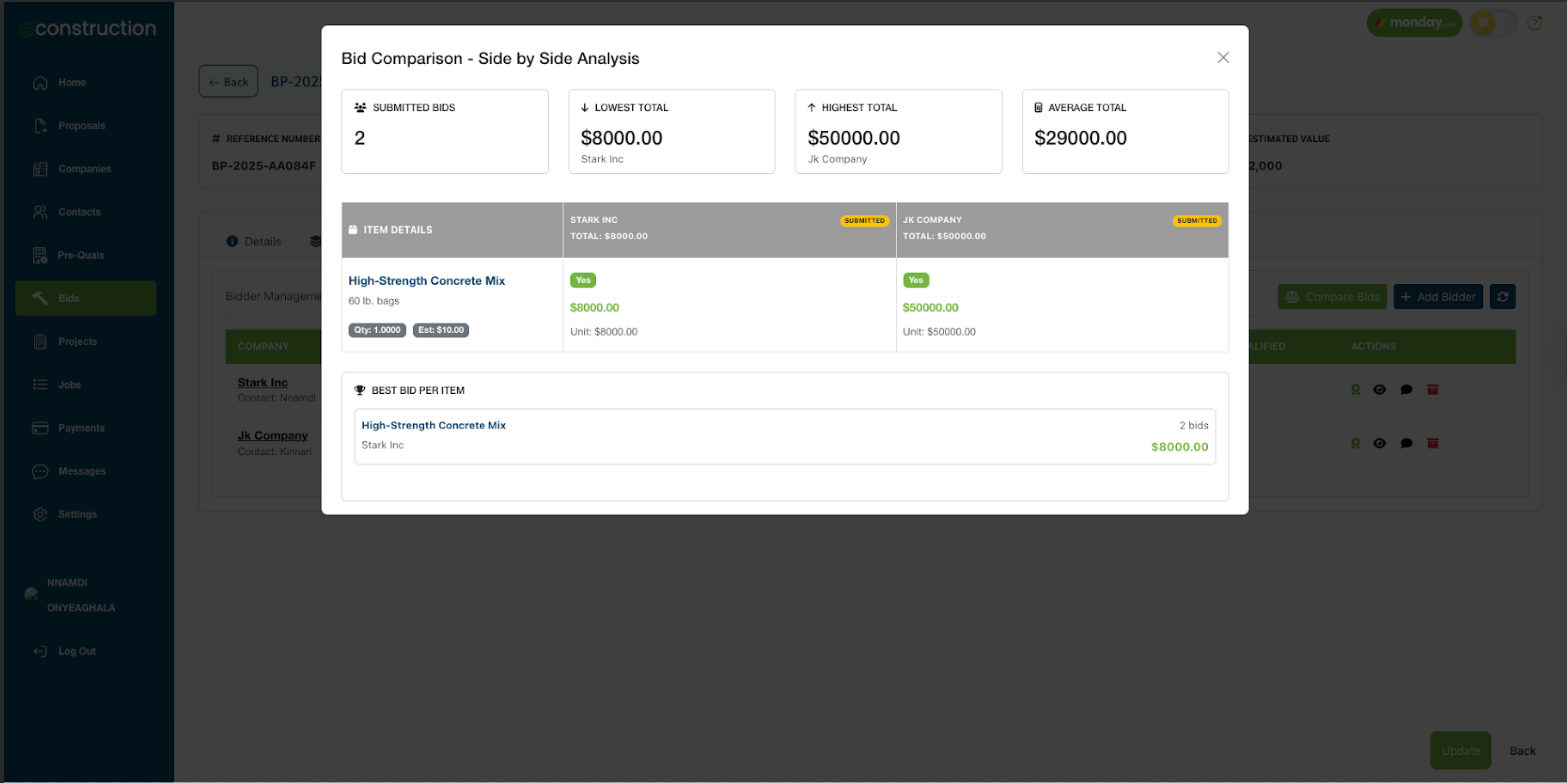
Task: Click the Add Bidder button
Action: click(1437, 297)
